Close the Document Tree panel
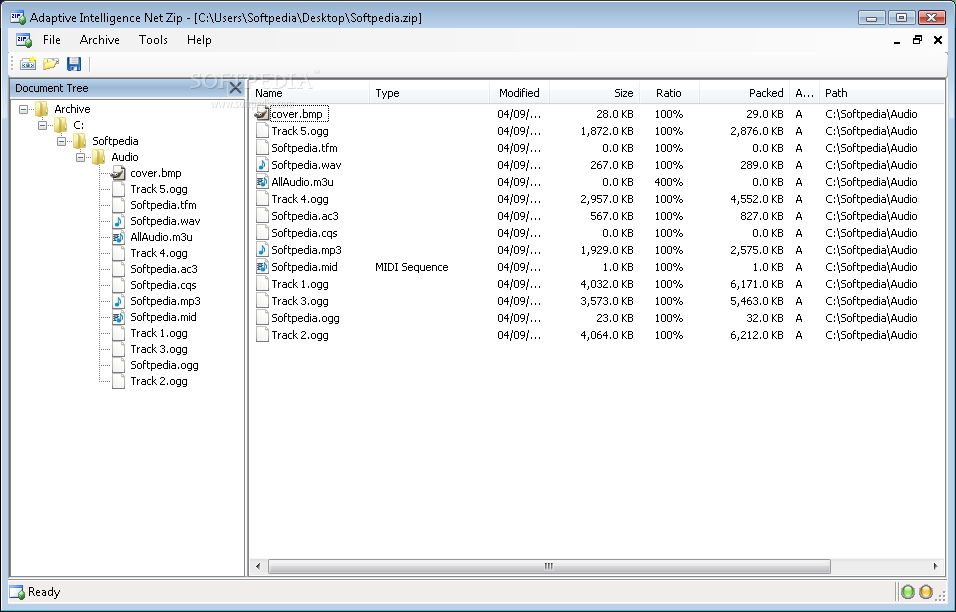Viewport: 956px width, 612px height. pos(235,88)
